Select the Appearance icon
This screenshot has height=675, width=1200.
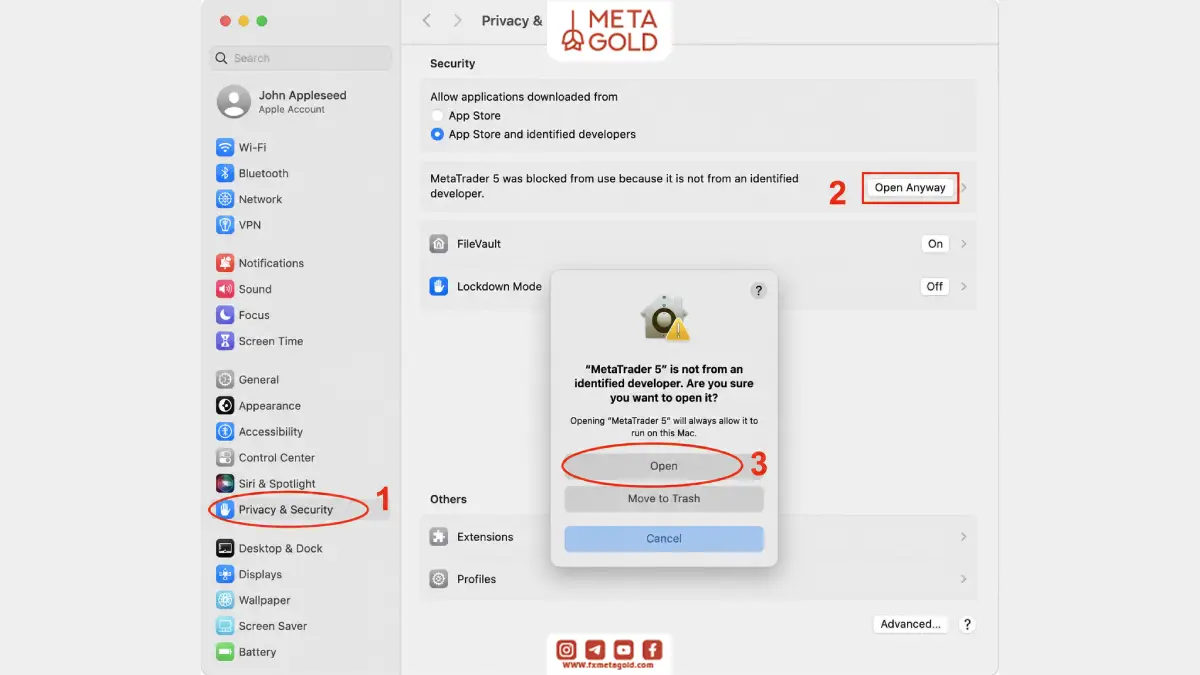coord(225,406)
